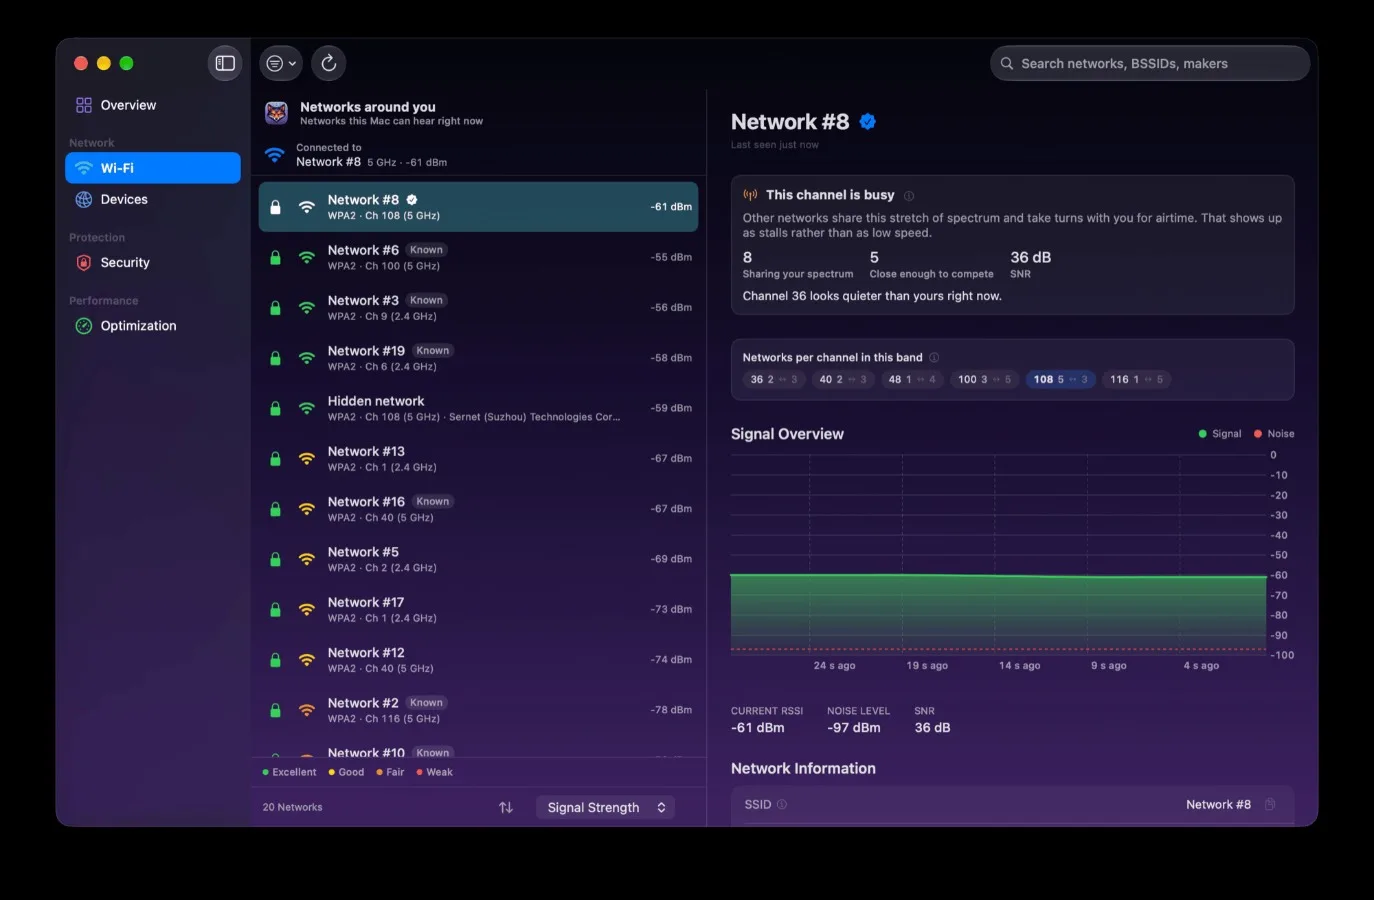Focus the Search networks field
Image resolution: width=1374 pixels, height=900 pixels.
[1150, 63]
